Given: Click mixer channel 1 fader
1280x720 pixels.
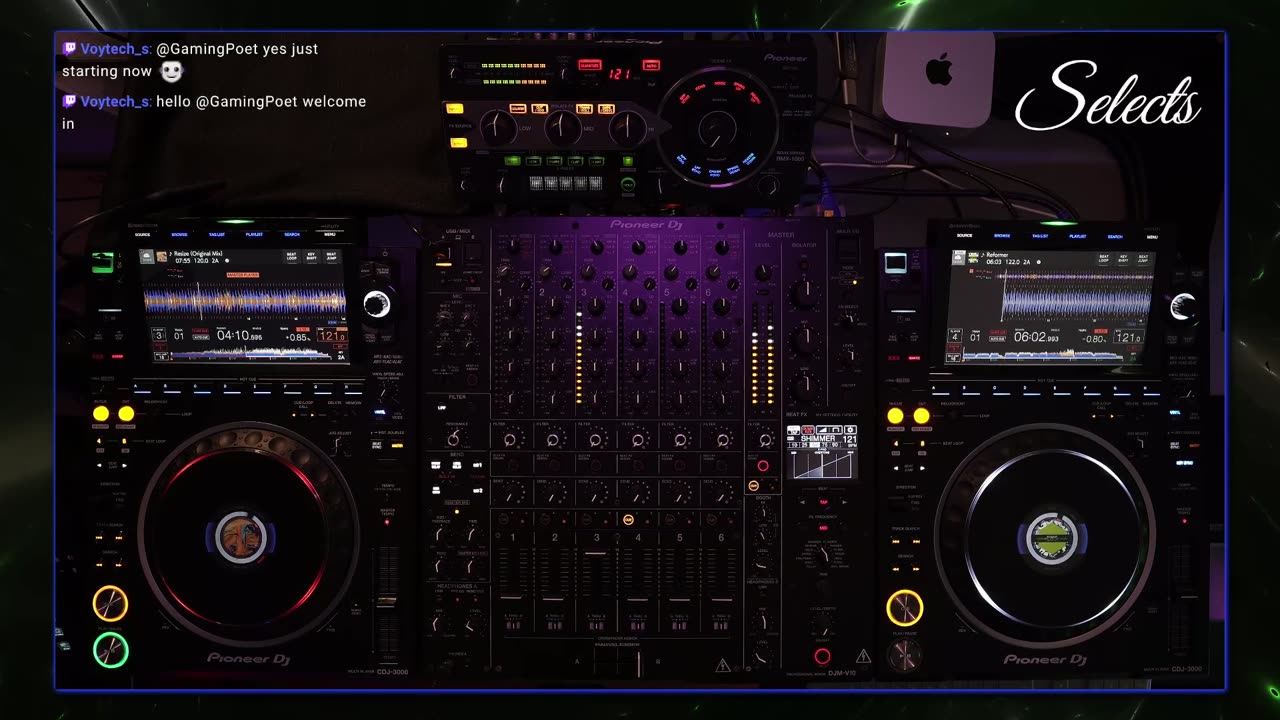Looking at the screenshot, I should click(x=512, y=600).
